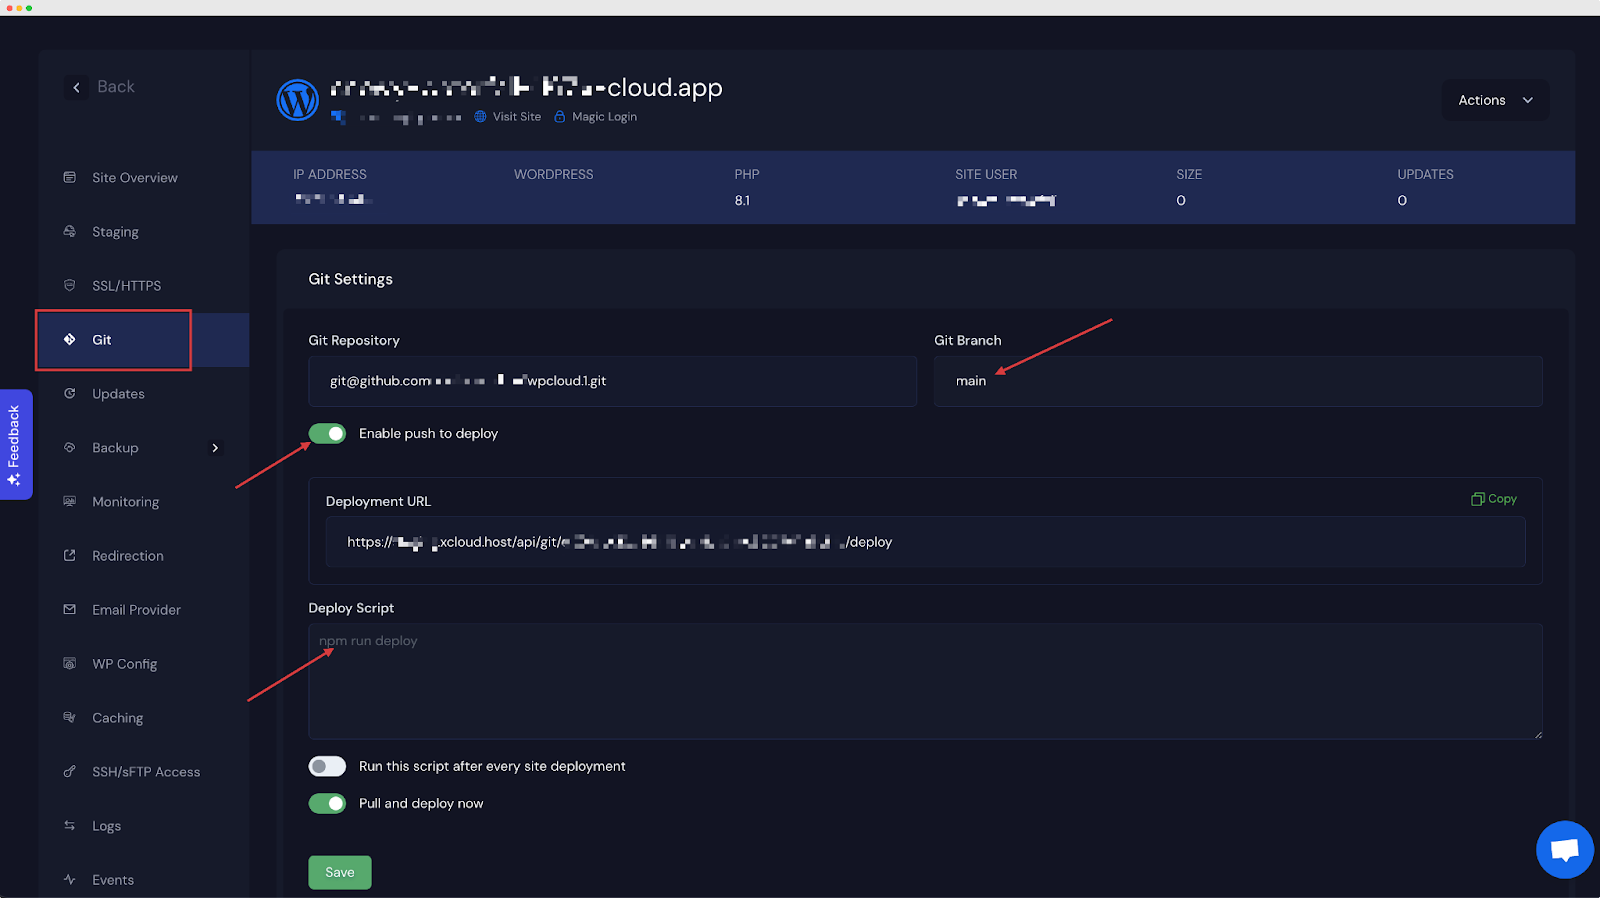This screenshot has height=898, width=1600.
Task: Click the Deploy Script text area
Action: pos(925,681)
